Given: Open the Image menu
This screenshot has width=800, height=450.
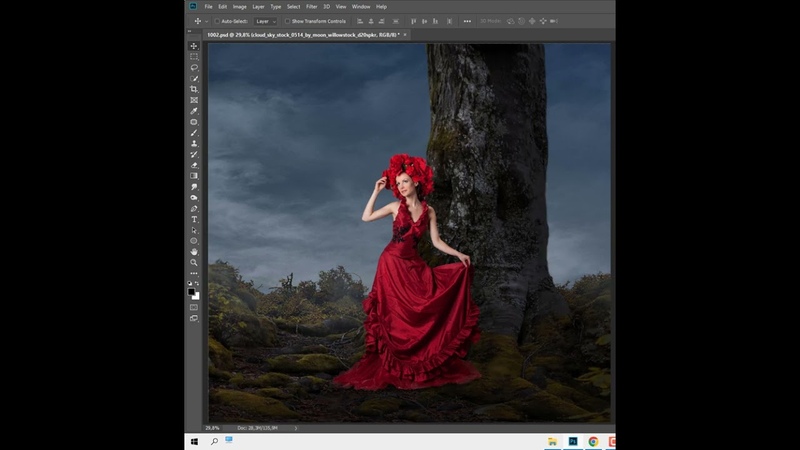Looking at the screenshot, I should (x=240, y=7).
